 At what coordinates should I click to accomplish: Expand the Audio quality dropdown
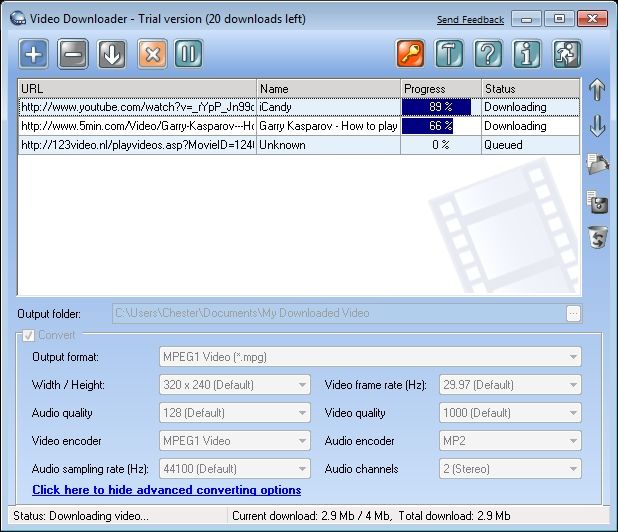[235, 413]
